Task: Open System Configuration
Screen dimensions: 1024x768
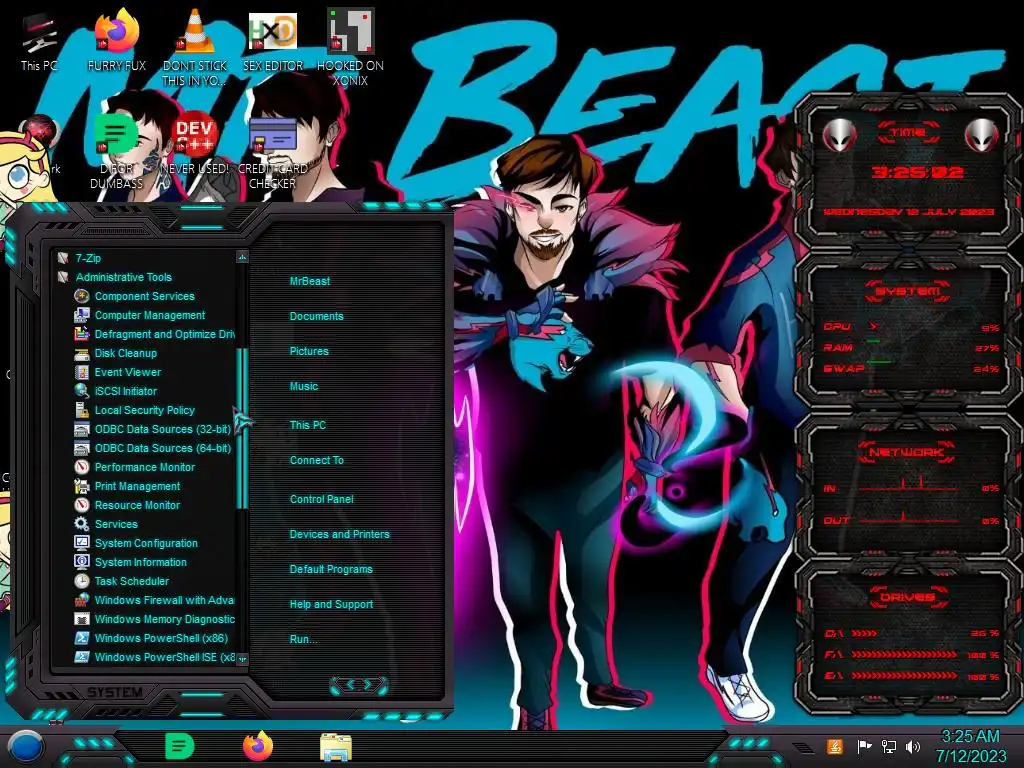Action: (x=146, y=543)
